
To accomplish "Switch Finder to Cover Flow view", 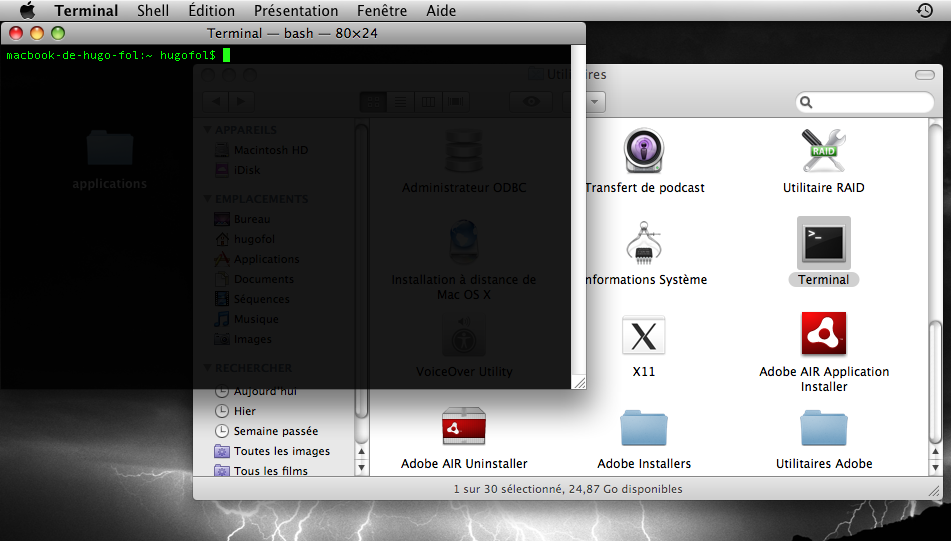I will 455,102.
